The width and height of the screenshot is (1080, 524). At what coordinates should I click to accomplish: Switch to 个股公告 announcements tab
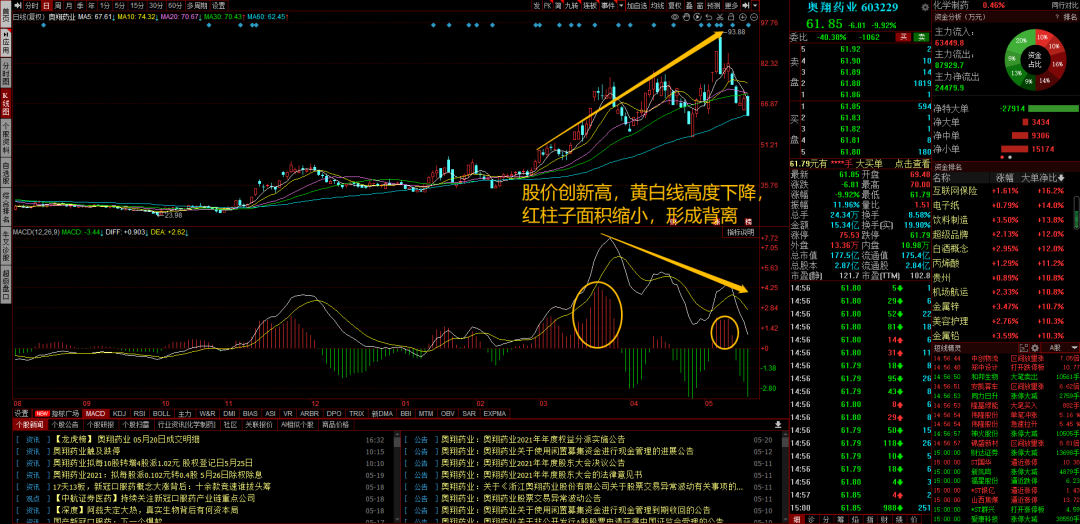point(65,425)
